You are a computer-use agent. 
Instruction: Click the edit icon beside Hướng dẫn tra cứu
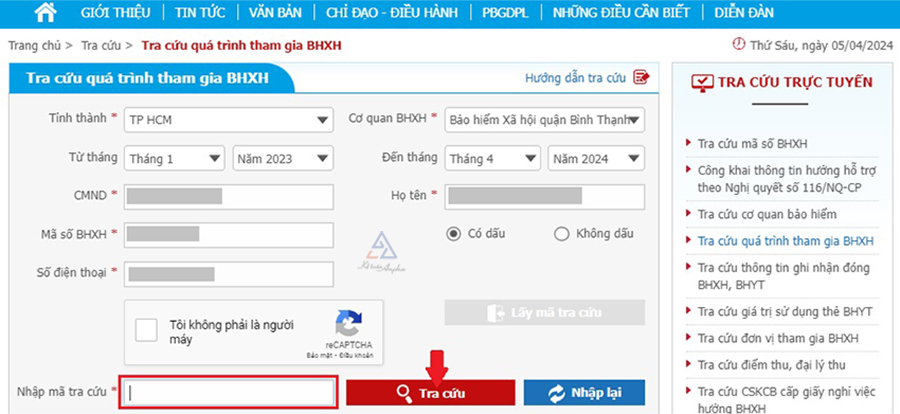(x=641, y=77)
